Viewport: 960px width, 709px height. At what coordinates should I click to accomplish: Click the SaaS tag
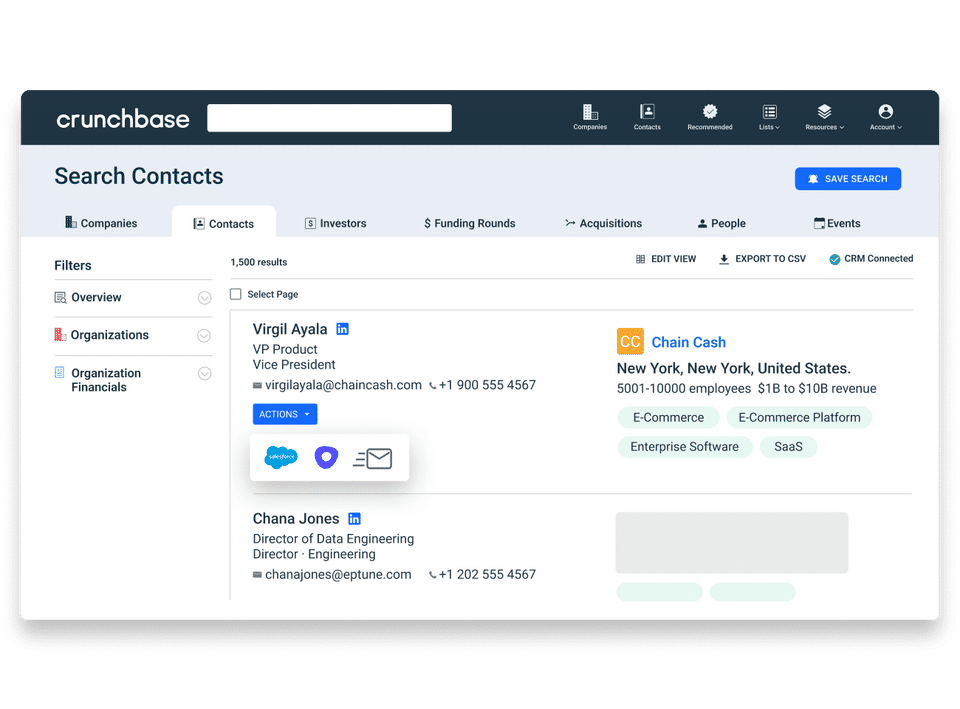pyautogui.click(x=788, y=447)
